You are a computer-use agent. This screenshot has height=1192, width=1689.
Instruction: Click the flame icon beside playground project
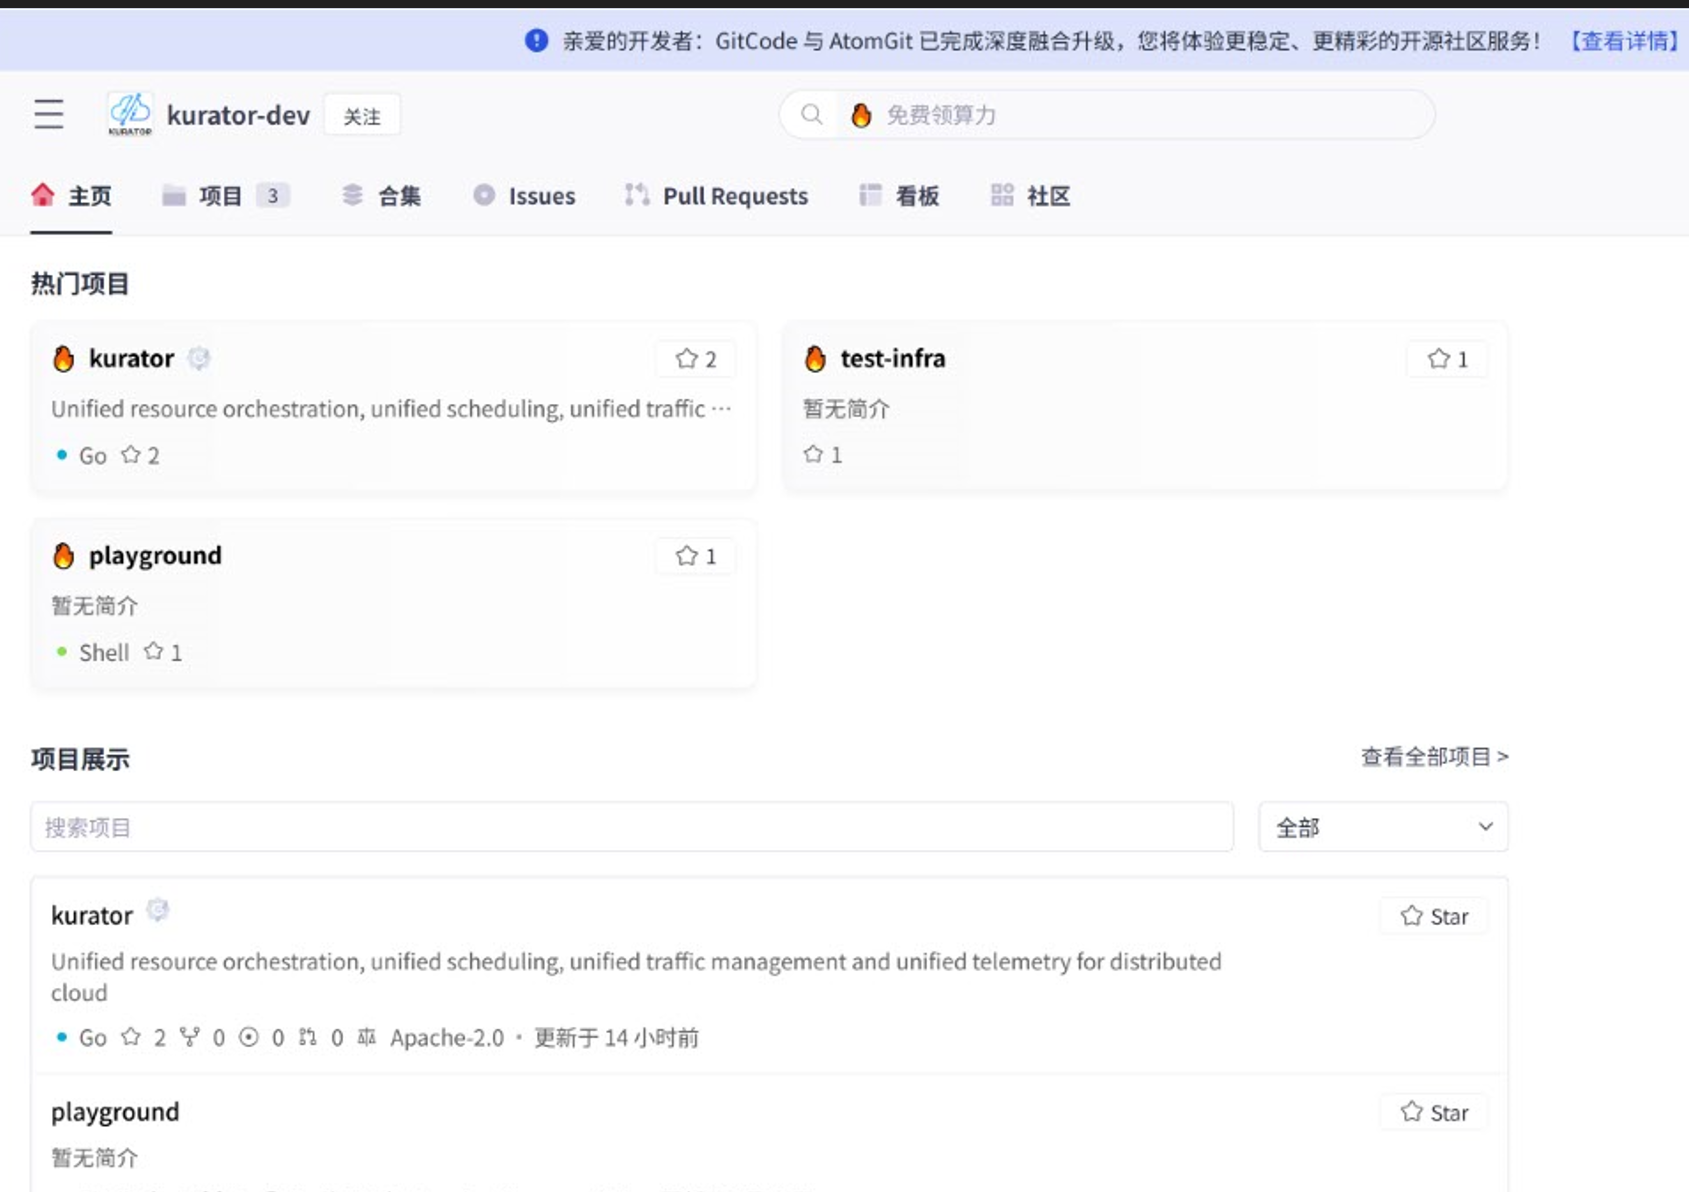click(x=64, y=555)
